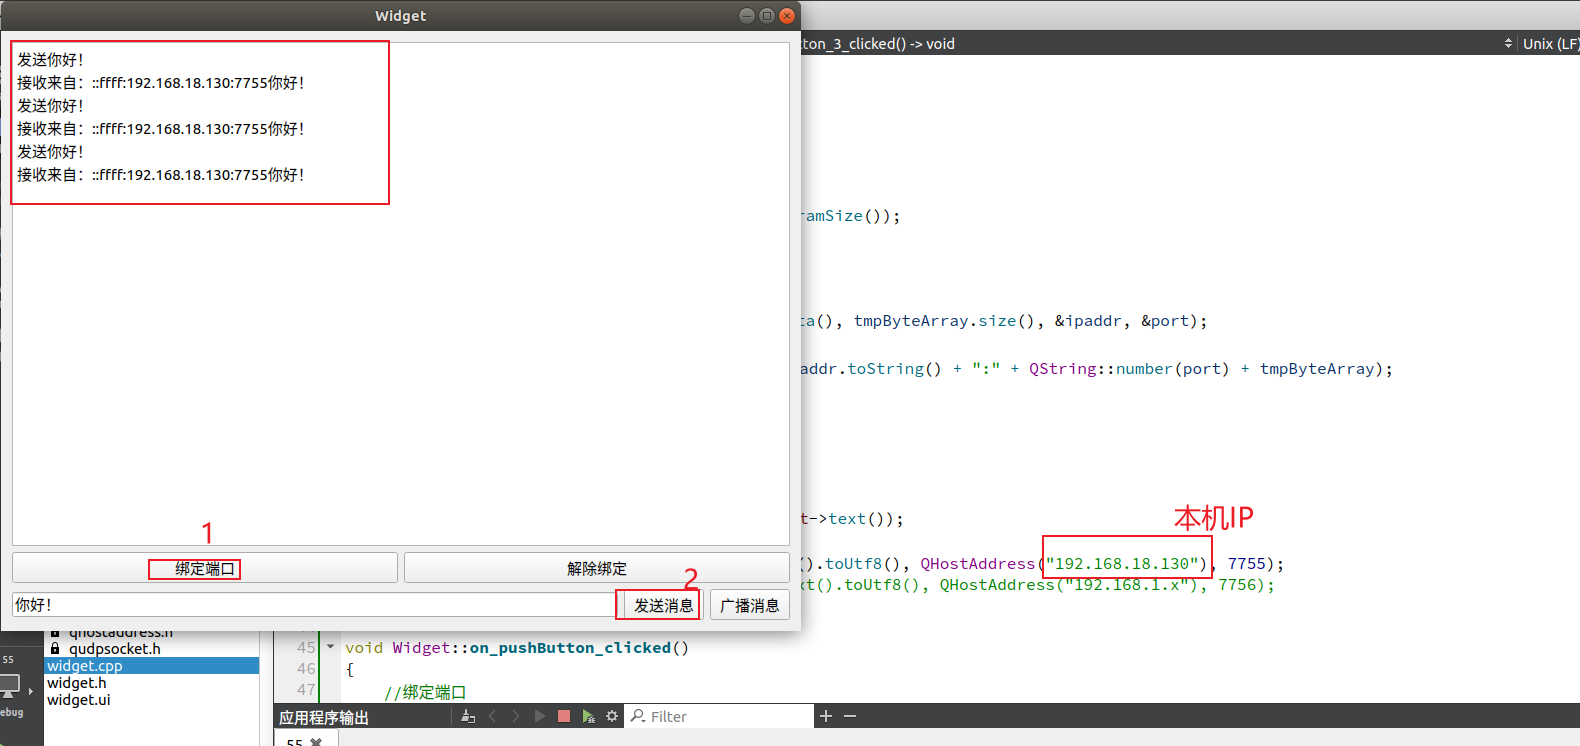Click QString::number(port) in the code
This screenshot has width=1580, height=746.
tap(1129, 368)
